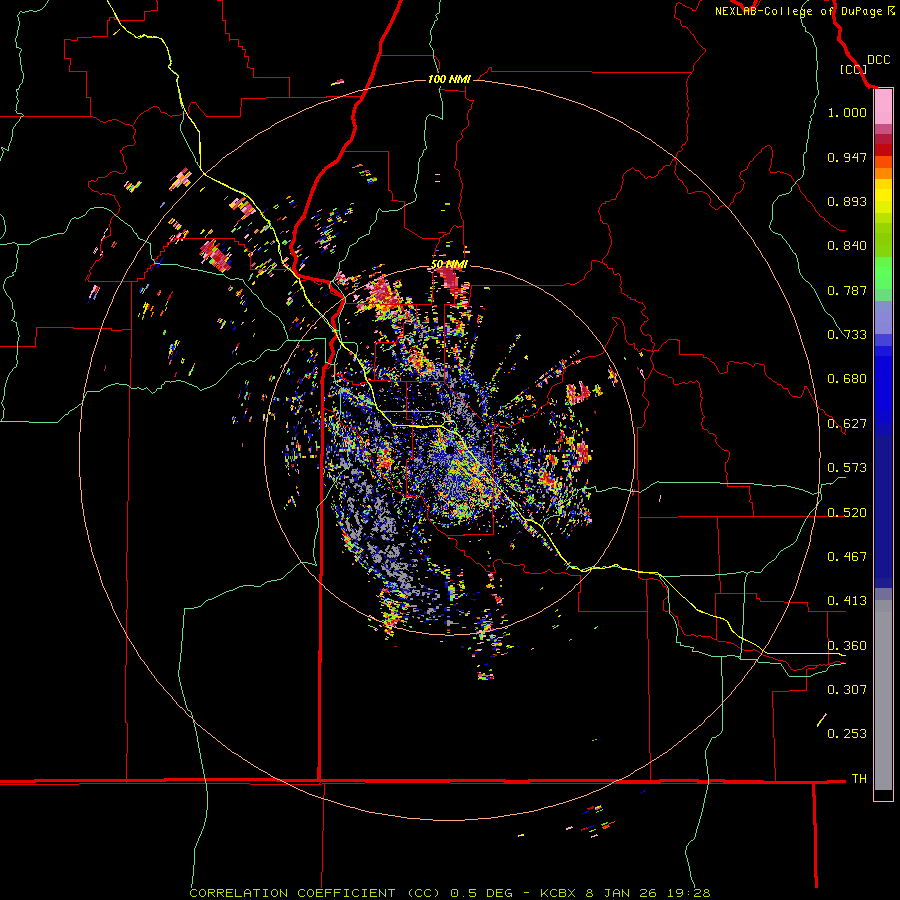This screenshot has height=900, width=900.
Task: Click the [CC] legend label
Action: pyautogui.click(x=853, y=69)
